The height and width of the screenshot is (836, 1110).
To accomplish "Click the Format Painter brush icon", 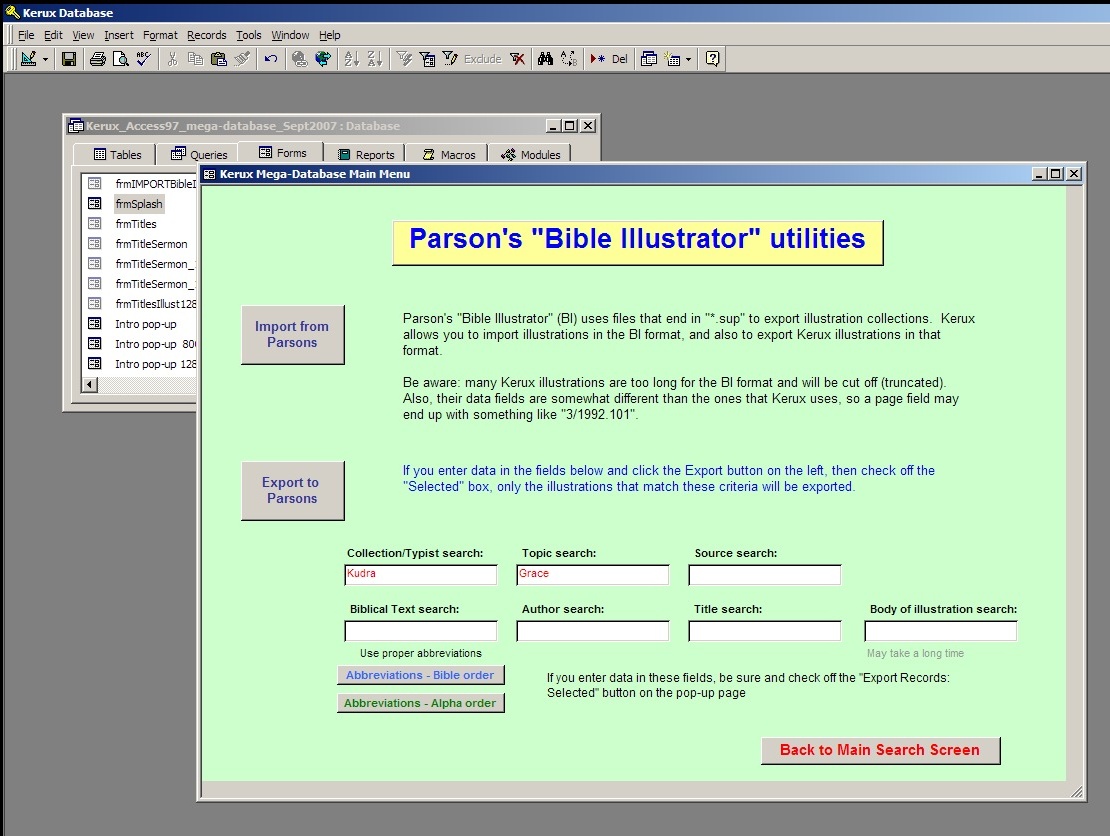I will [x=242, y=59].
